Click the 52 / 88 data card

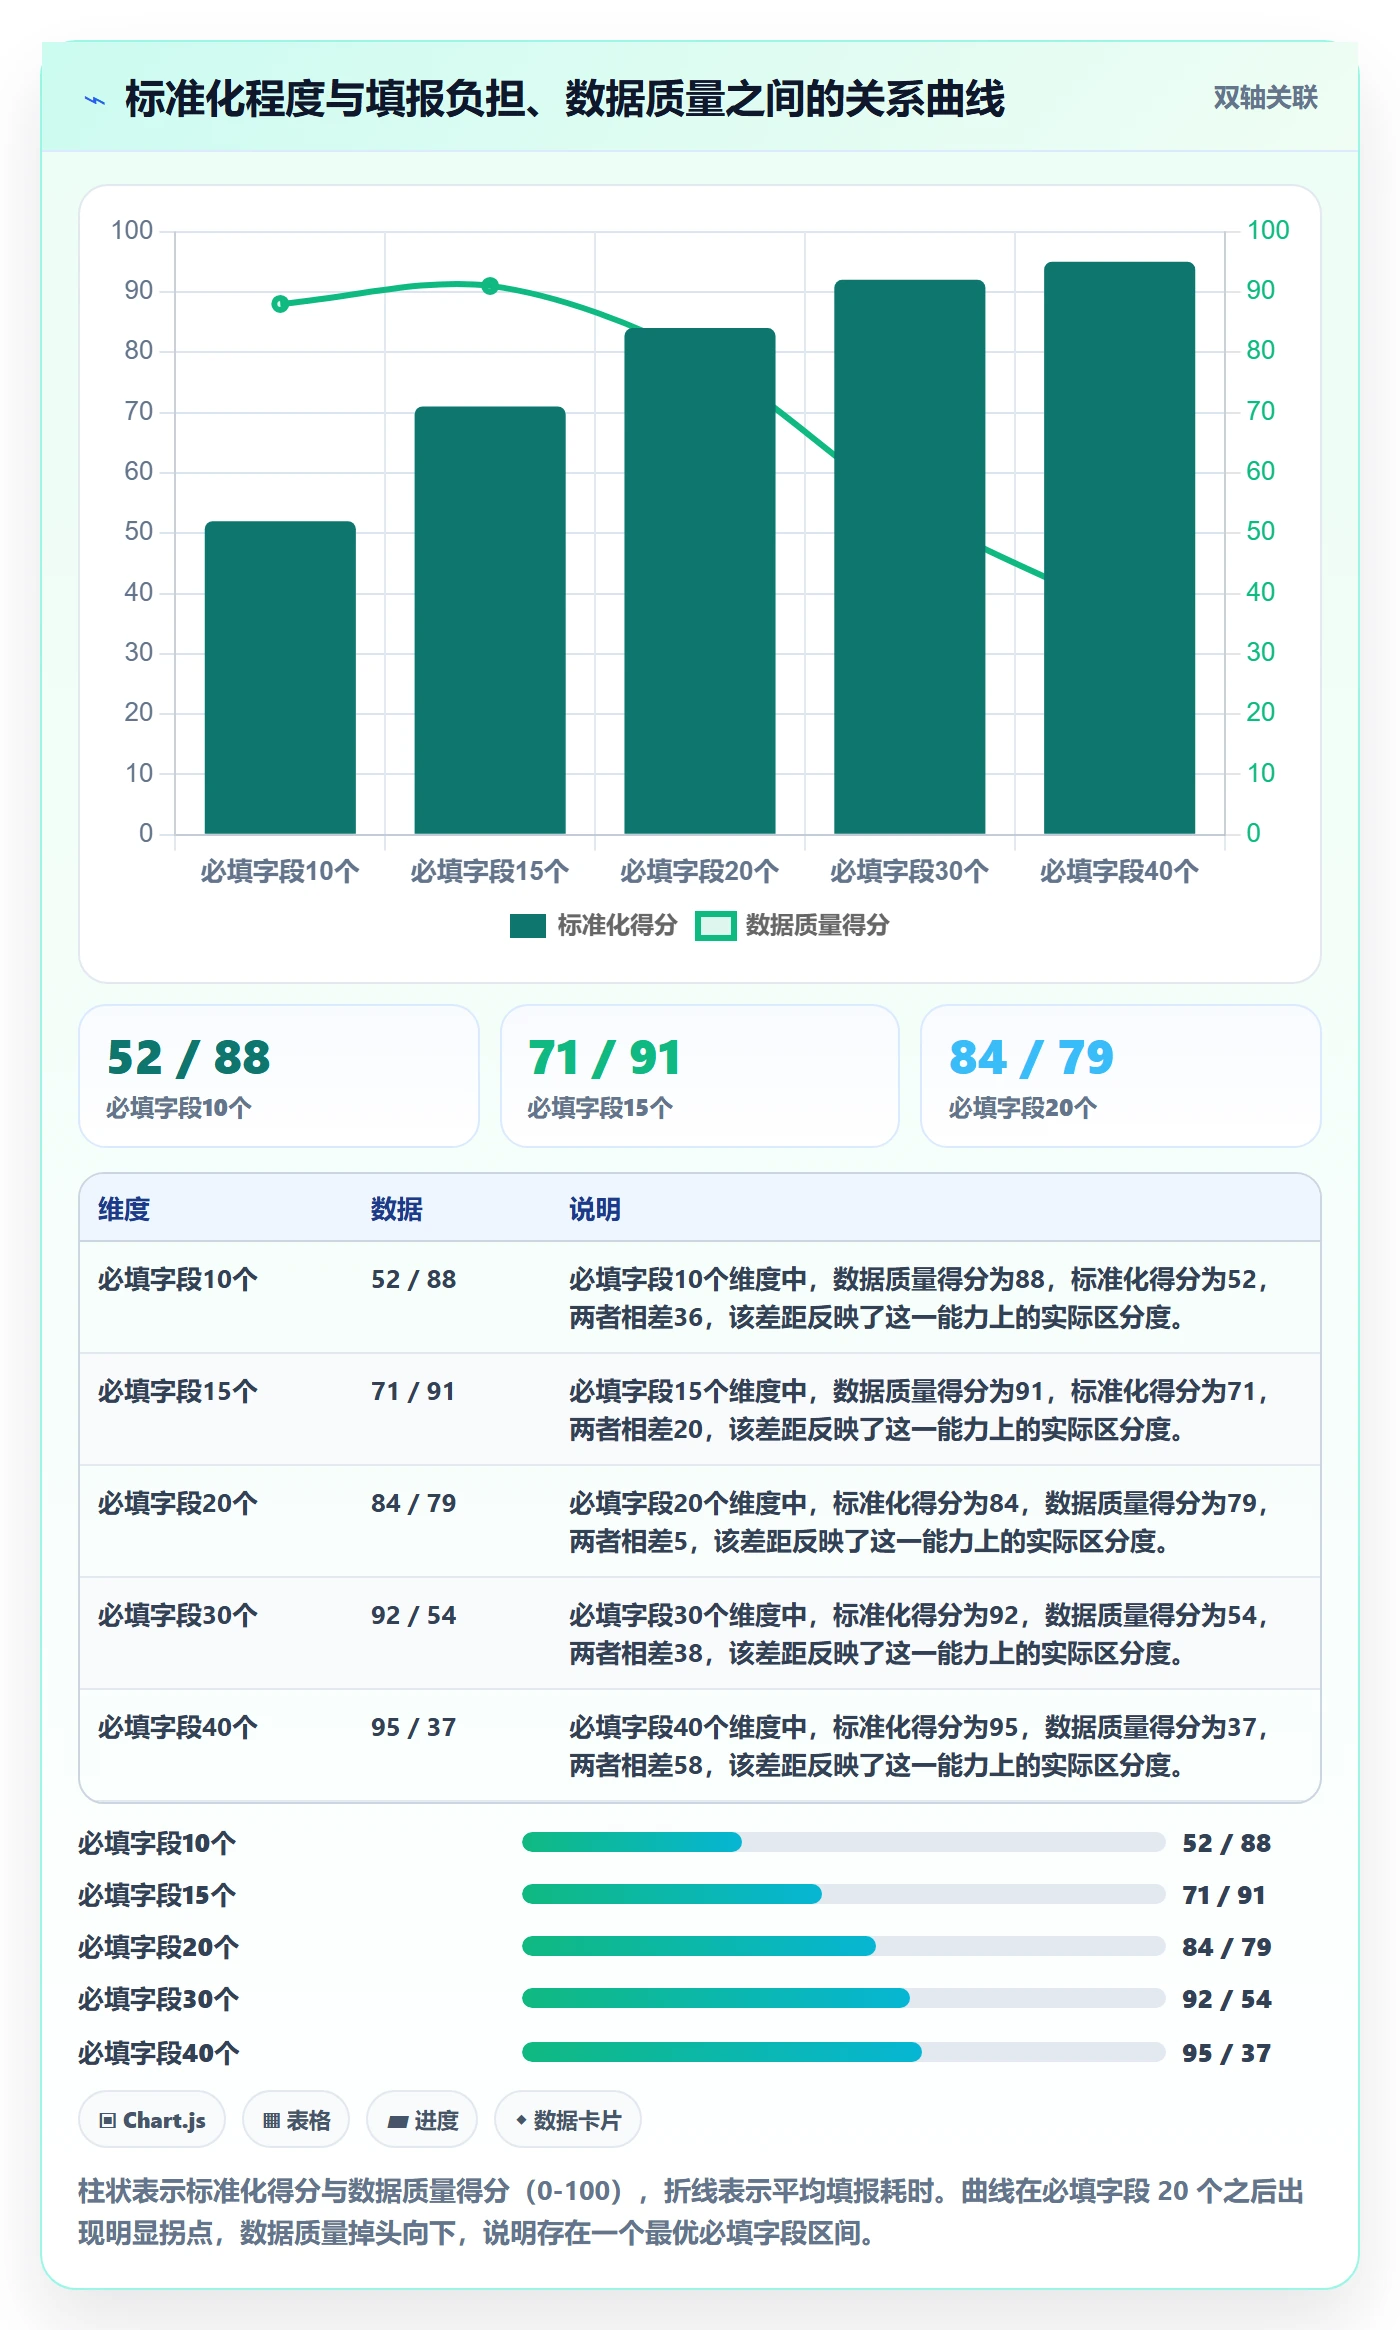tap(279, 1076)
